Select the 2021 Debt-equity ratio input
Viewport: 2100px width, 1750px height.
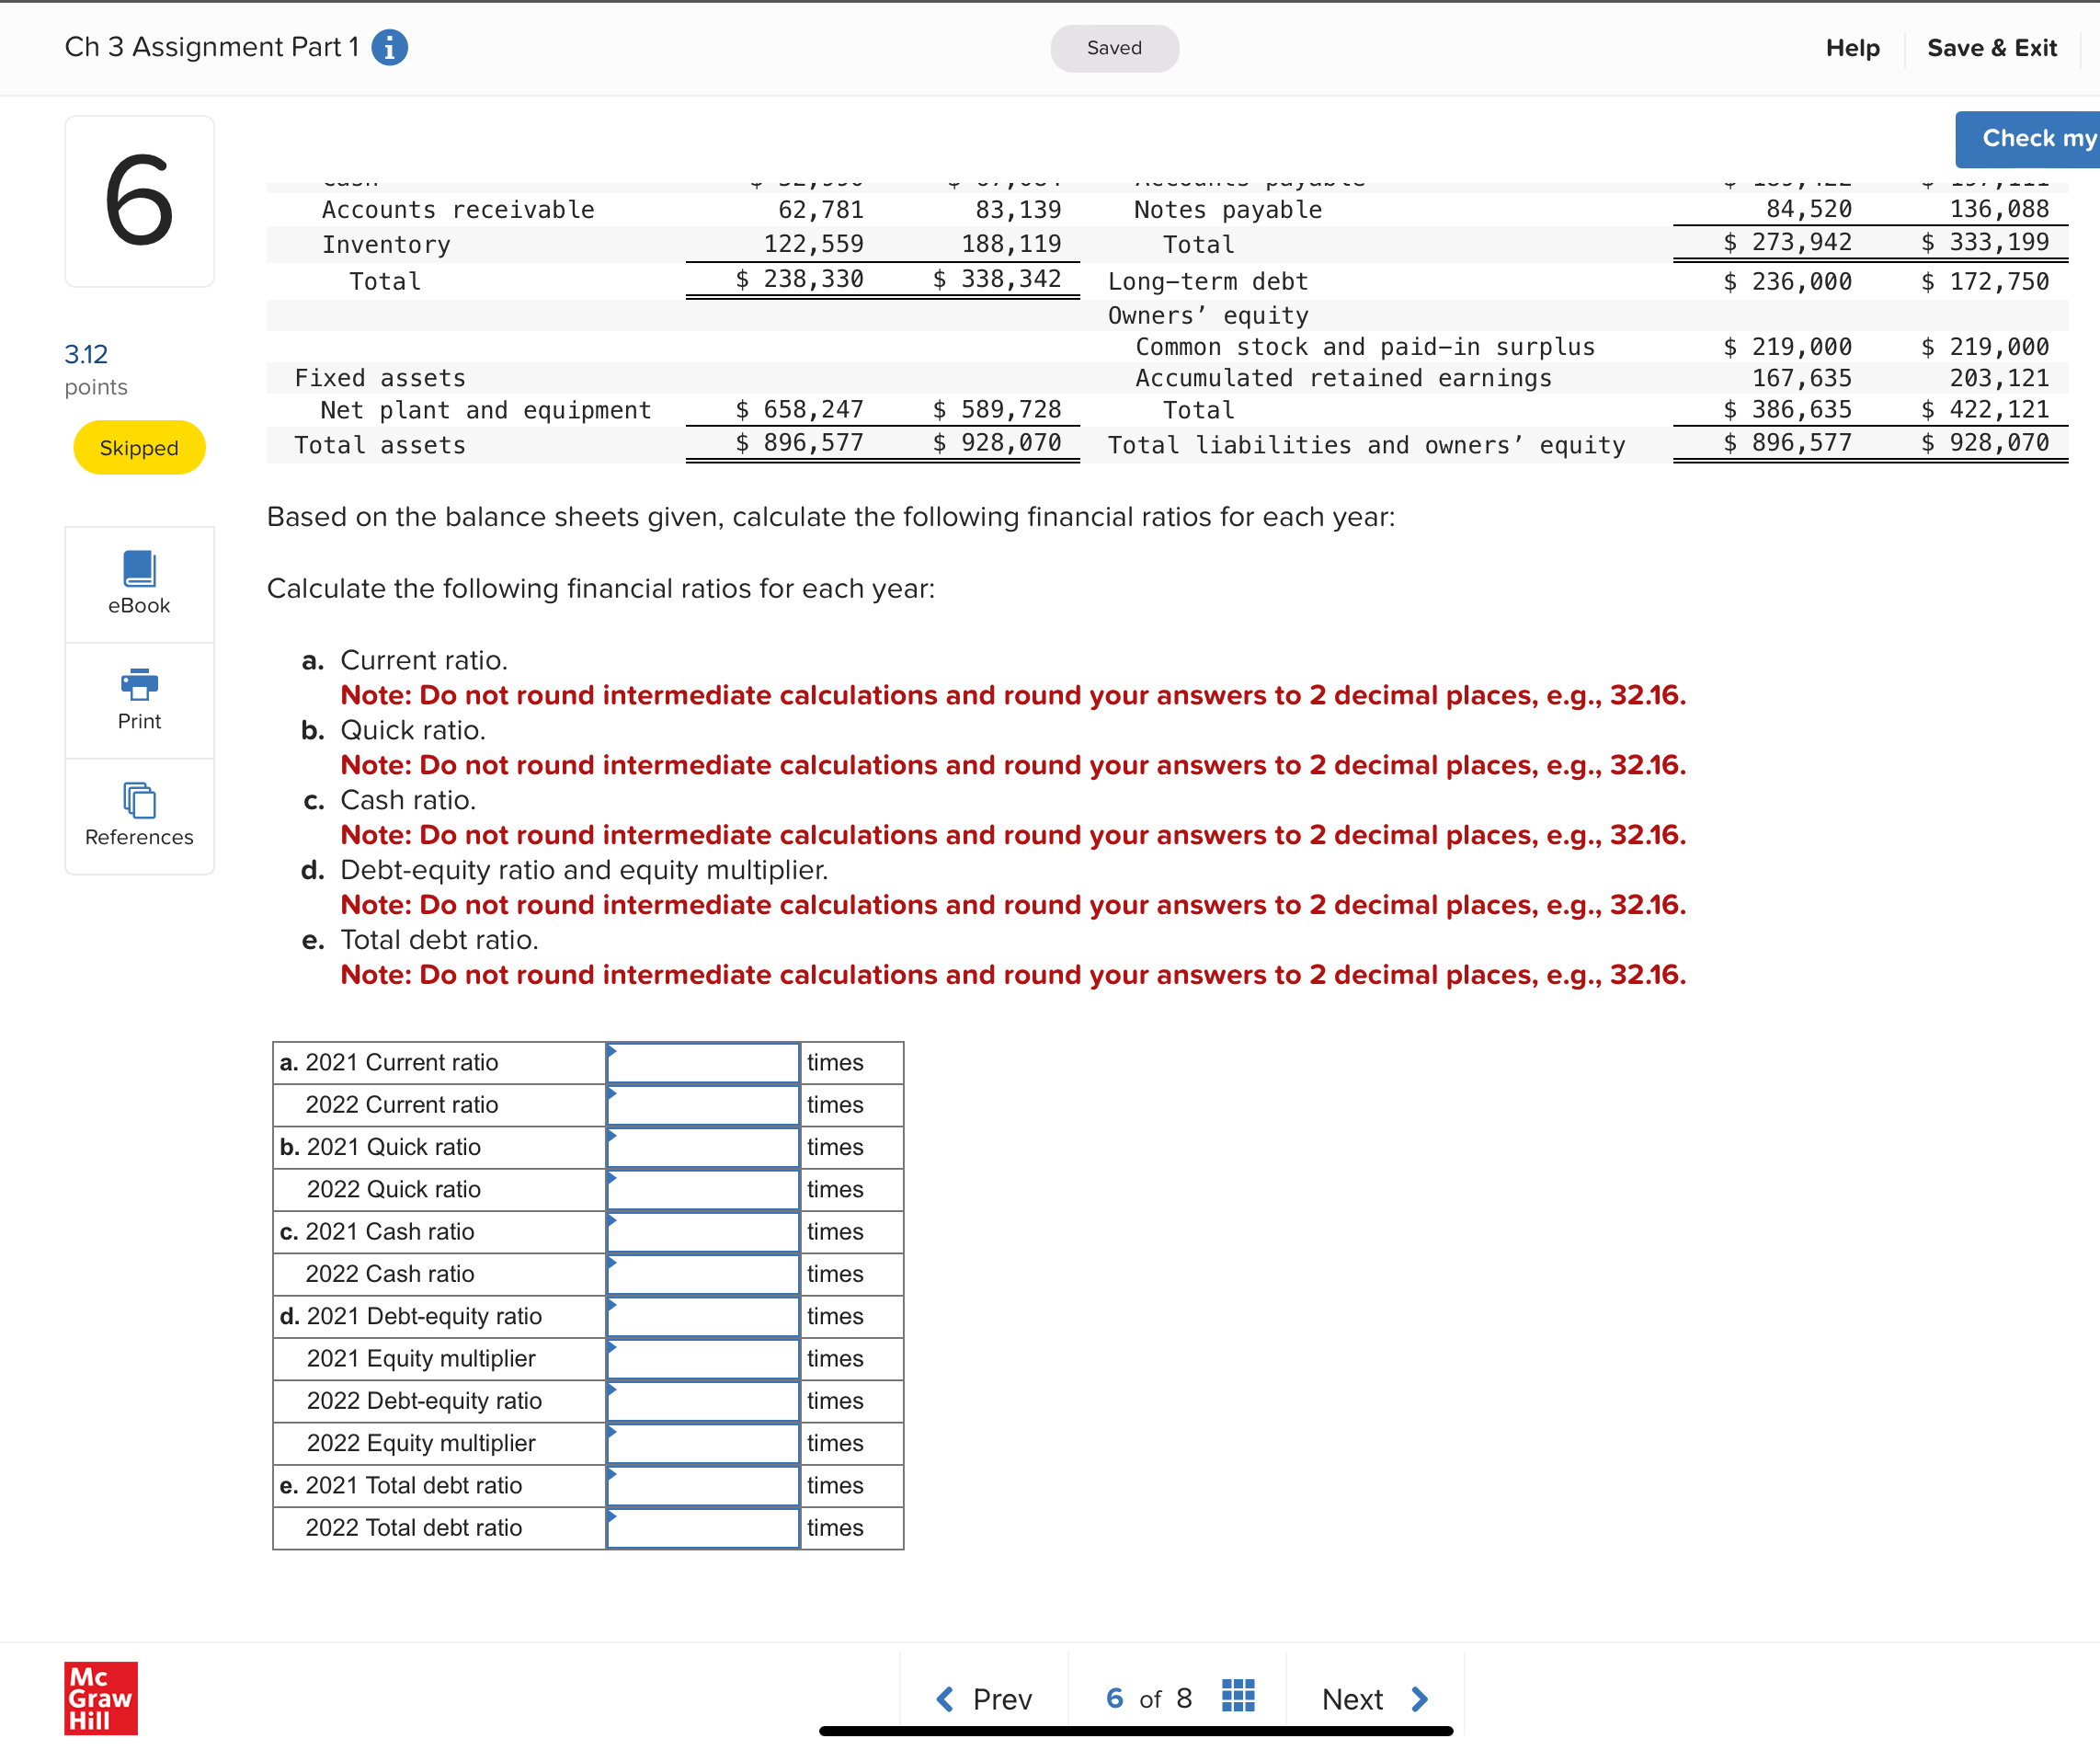(x=702, y=1316)
